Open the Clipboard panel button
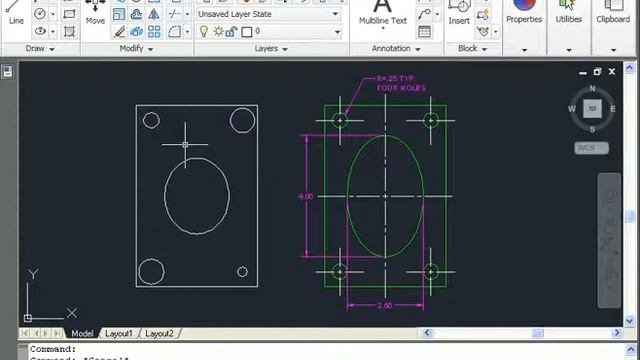 613,12
